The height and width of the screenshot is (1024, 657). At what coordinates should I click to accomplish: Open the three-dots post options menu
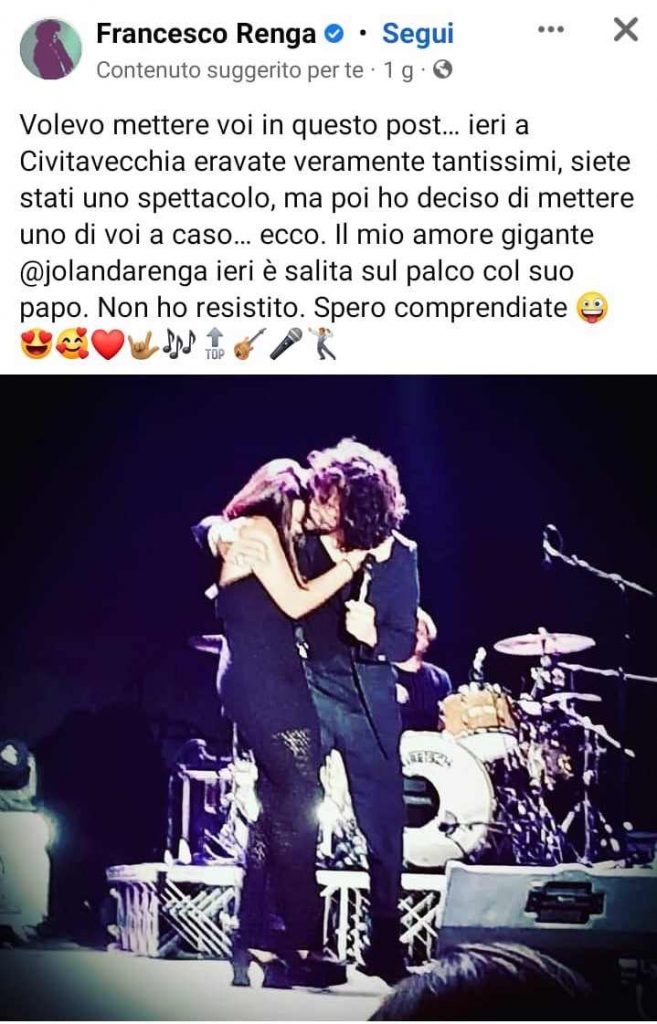coord(551,29)
